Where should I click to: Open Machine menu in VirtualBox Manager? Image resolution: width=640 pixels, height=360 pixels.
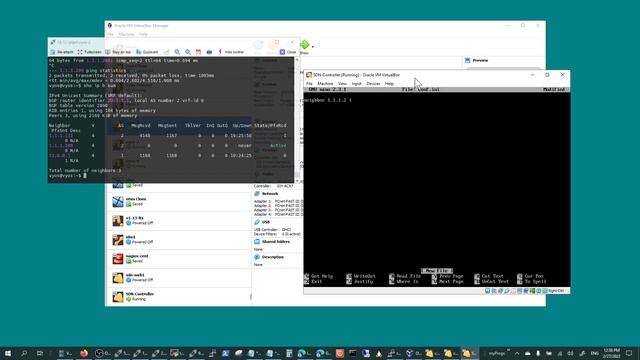[x=126, y=34]
